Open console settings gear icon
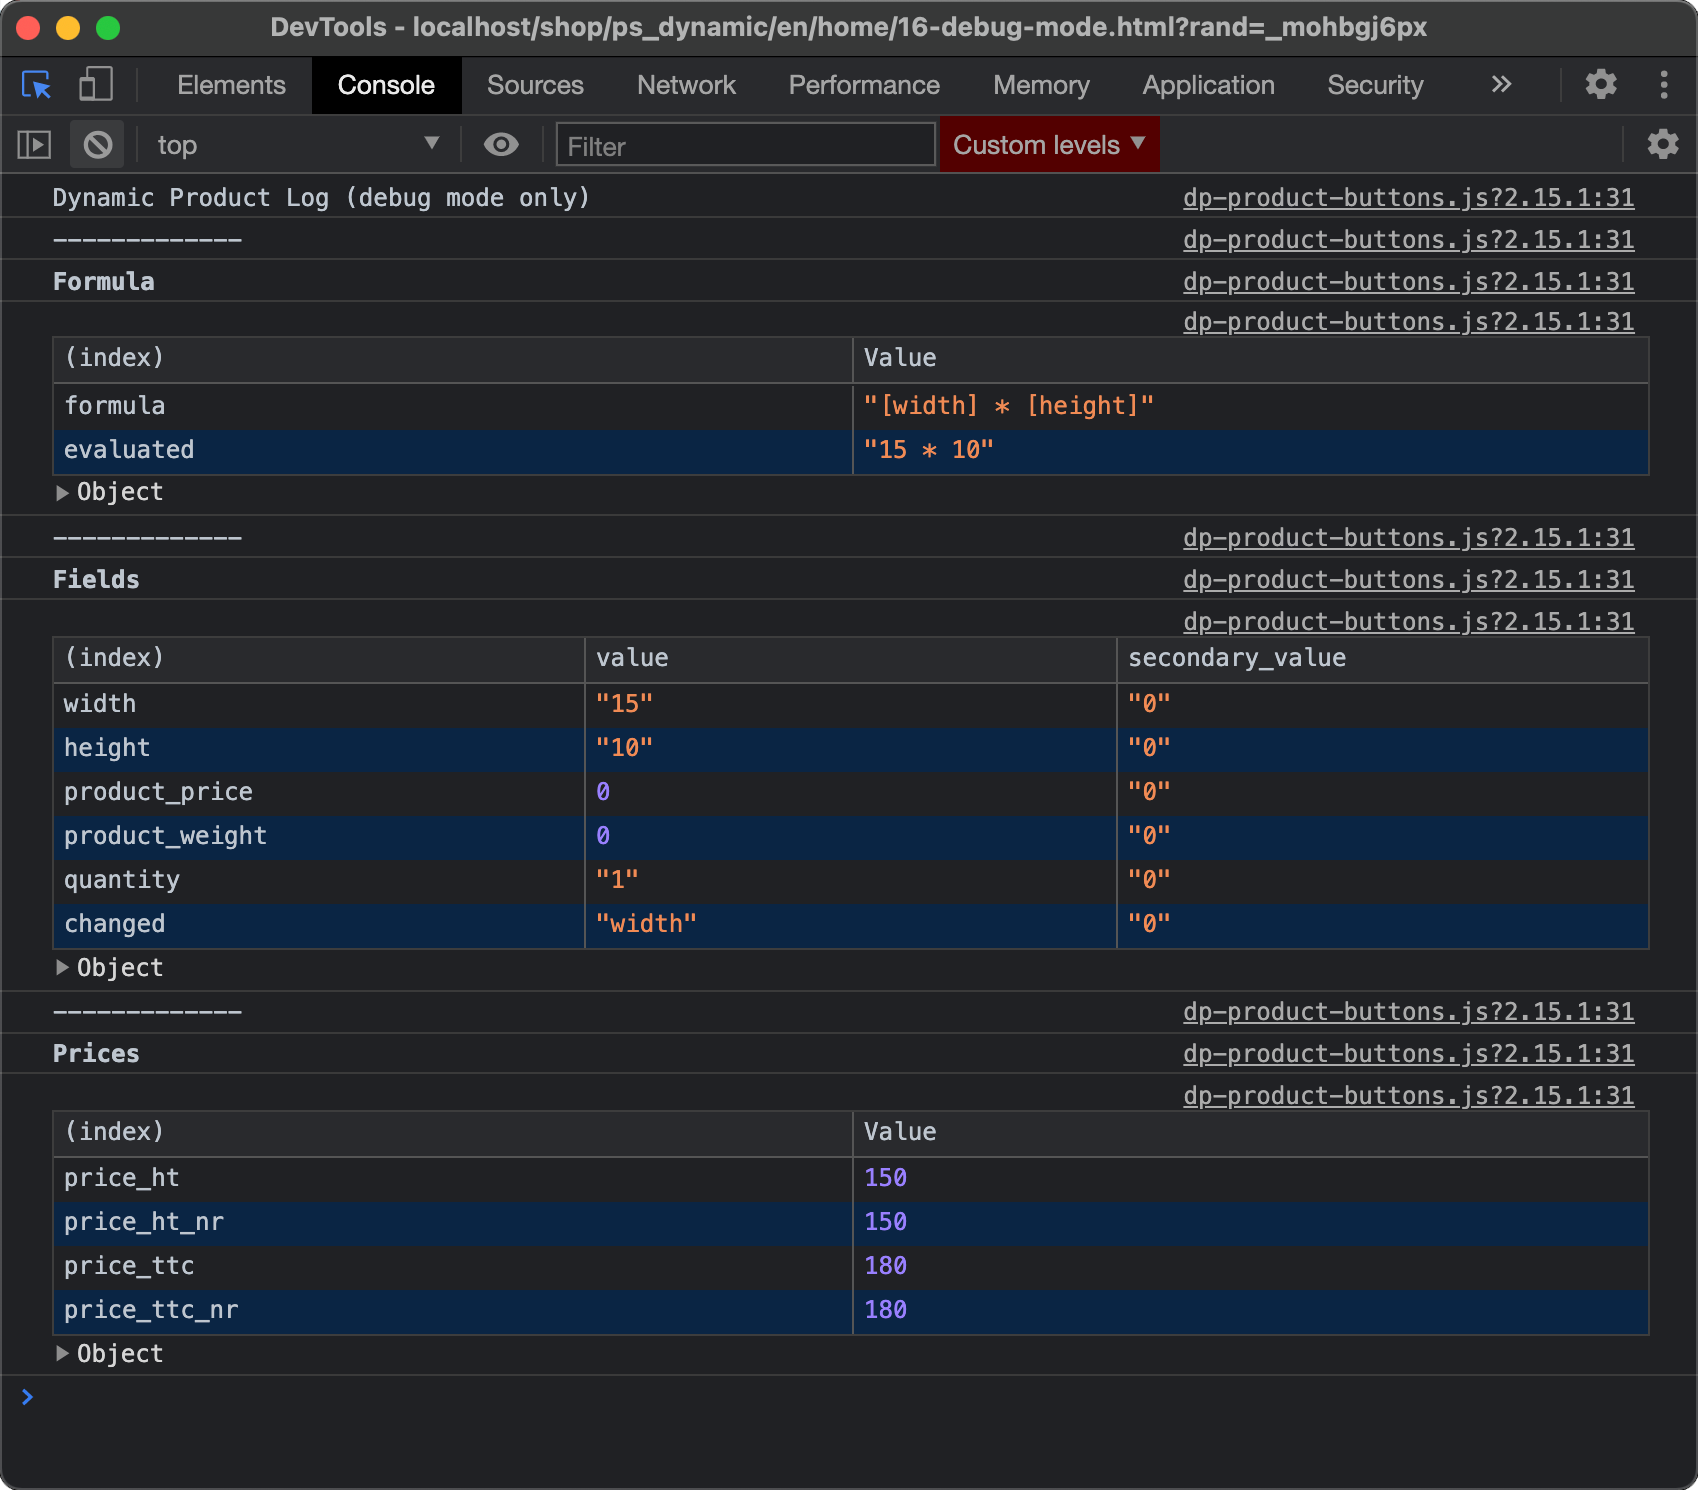The height and width of the screenshot is (1490, 1698). tap(1663, 144)
